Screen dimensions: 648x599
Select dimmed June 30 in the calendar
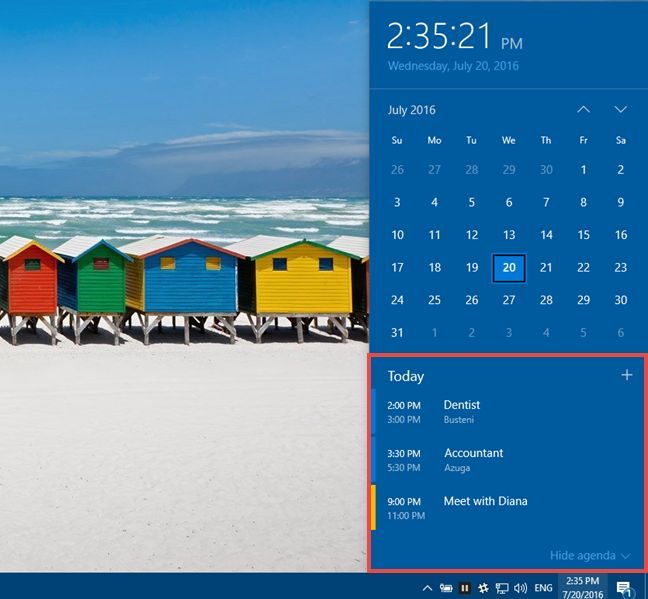pyautogui.click(x=546, y=170)
